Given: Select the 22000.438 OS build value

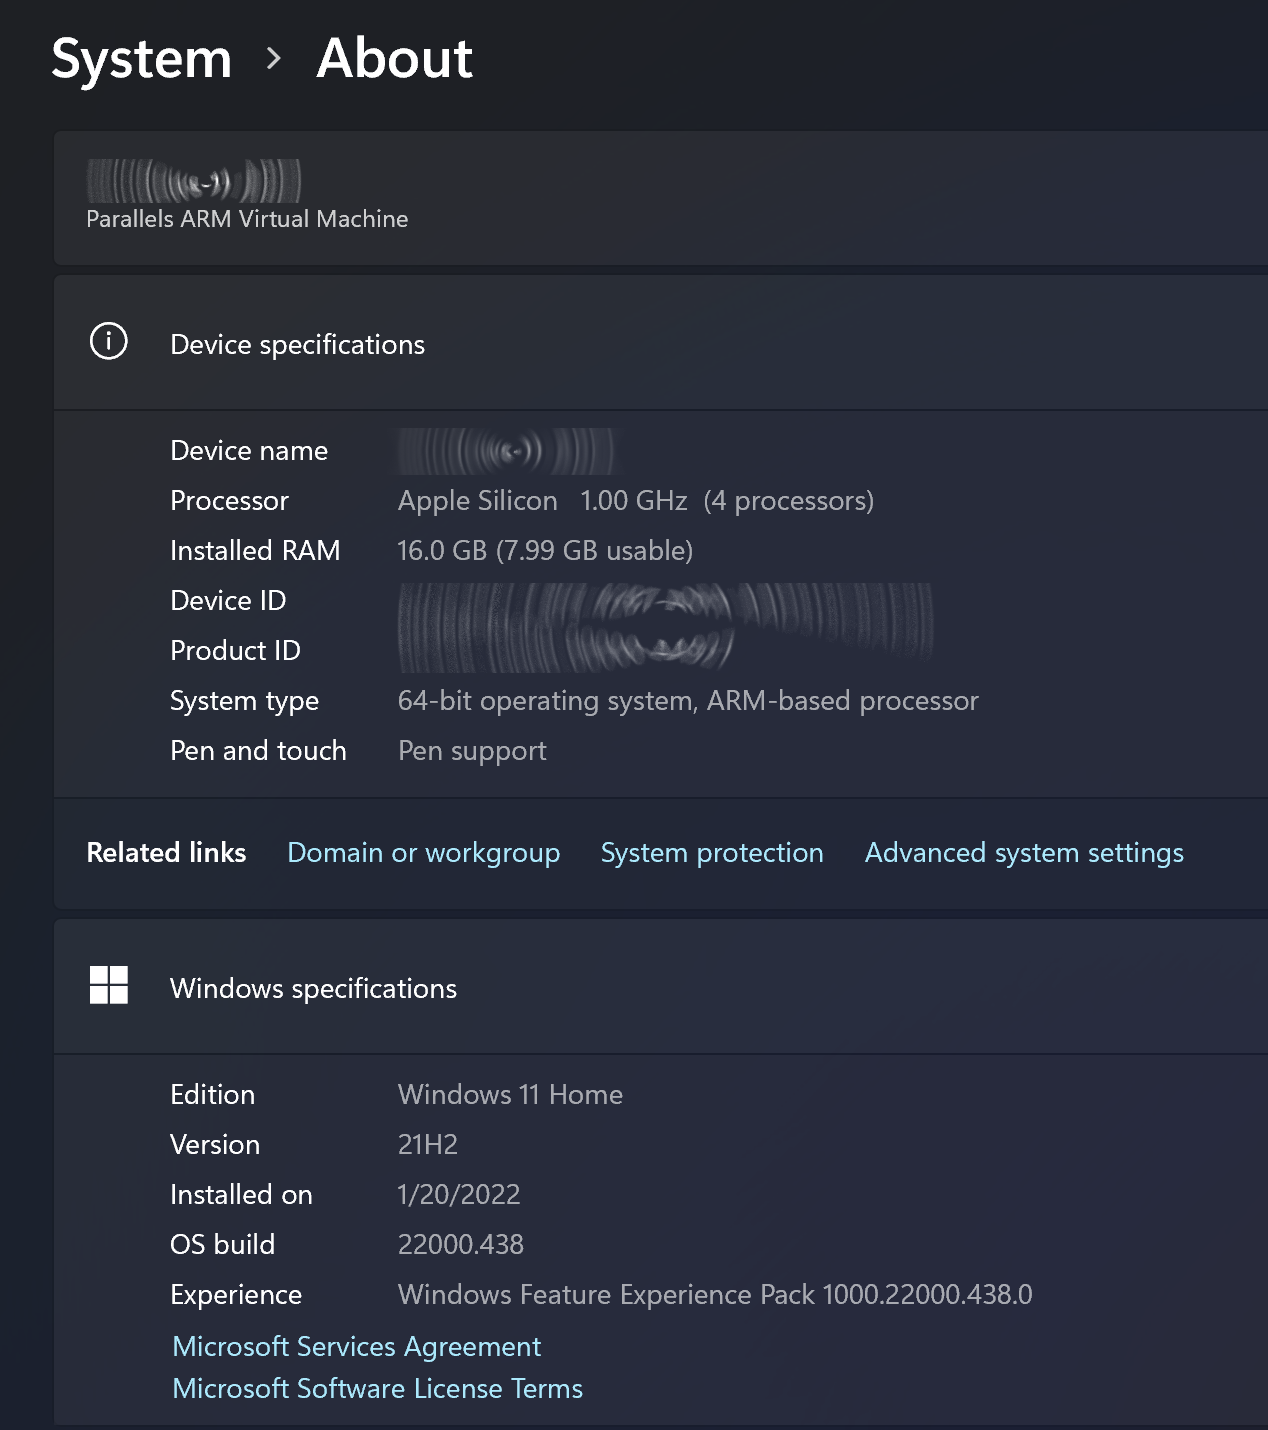Looking at the screenshot, I should pos(461,1245).
